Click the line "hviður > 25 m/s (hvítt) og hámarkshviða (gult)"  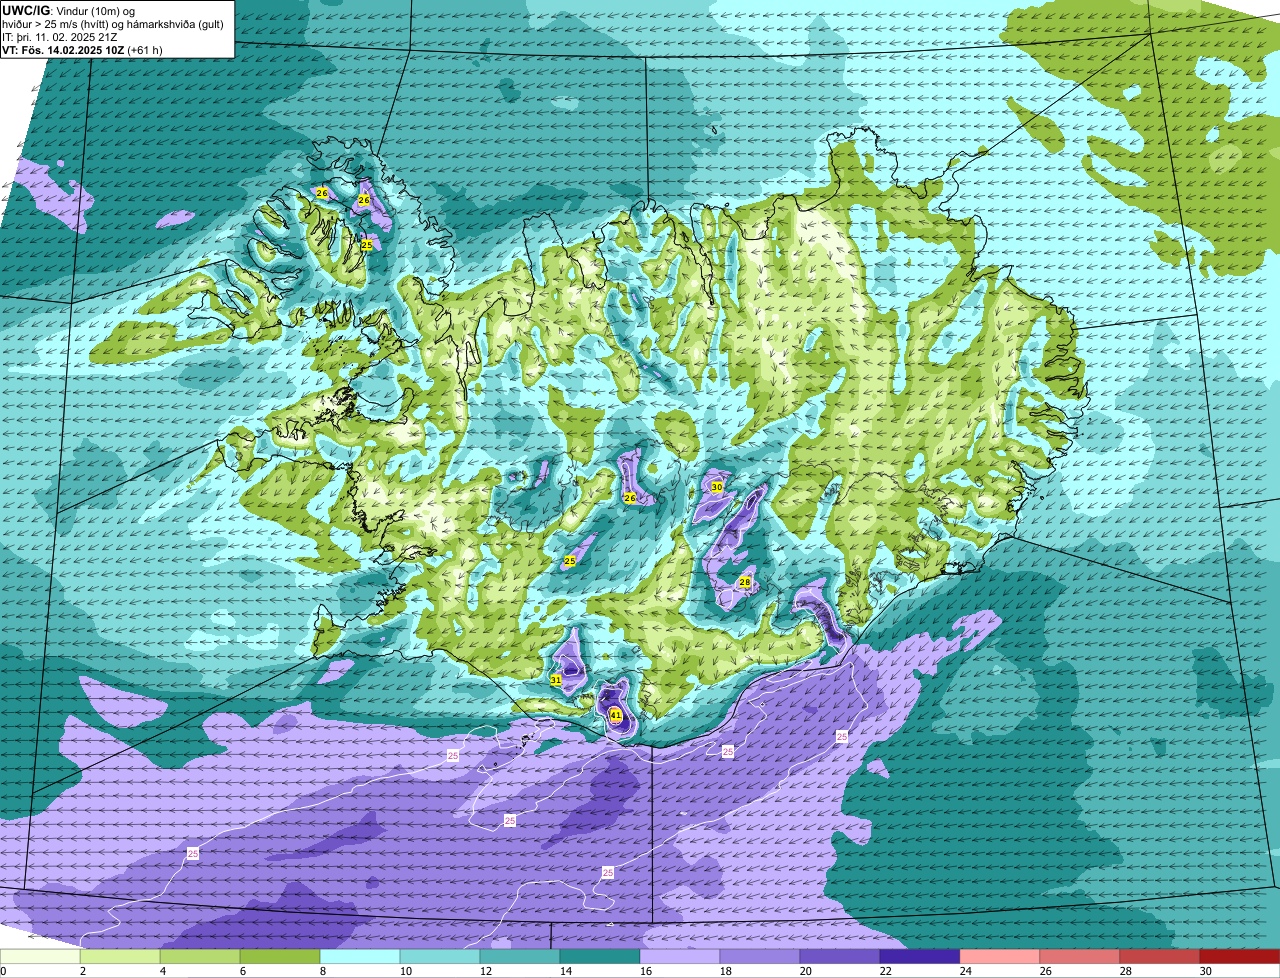pyautogui.click(x=112, y=24)
